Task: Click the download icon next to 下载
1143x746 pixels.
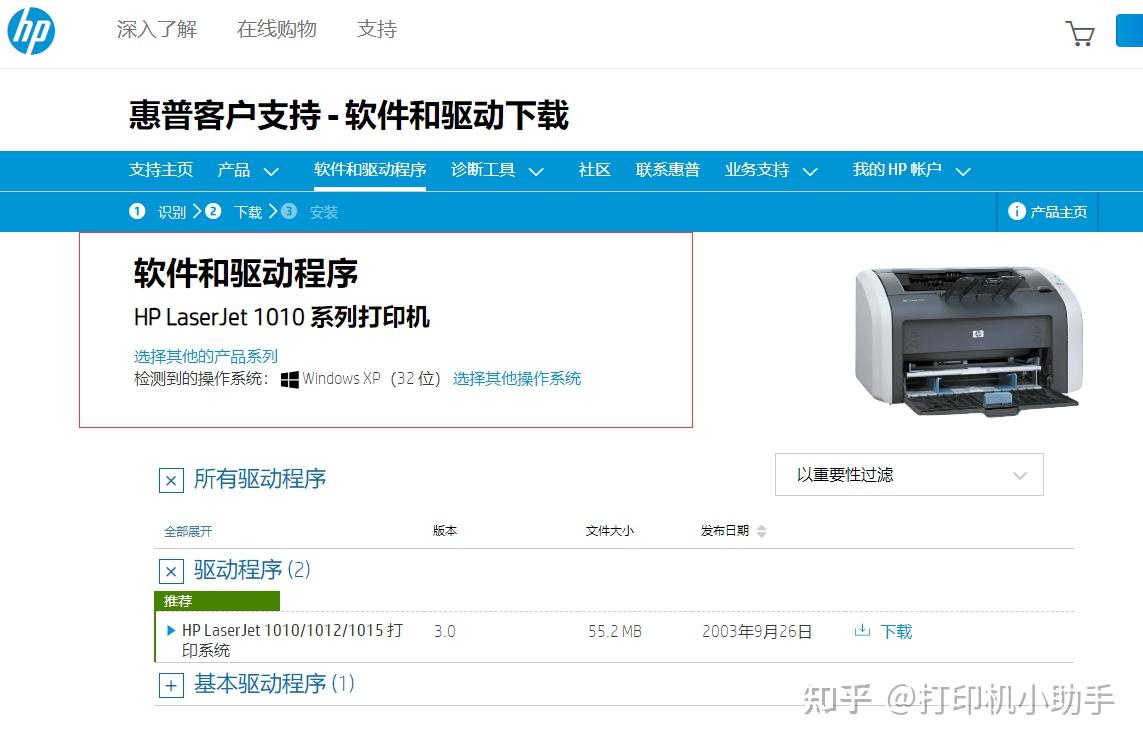Action: pos(864,631)
